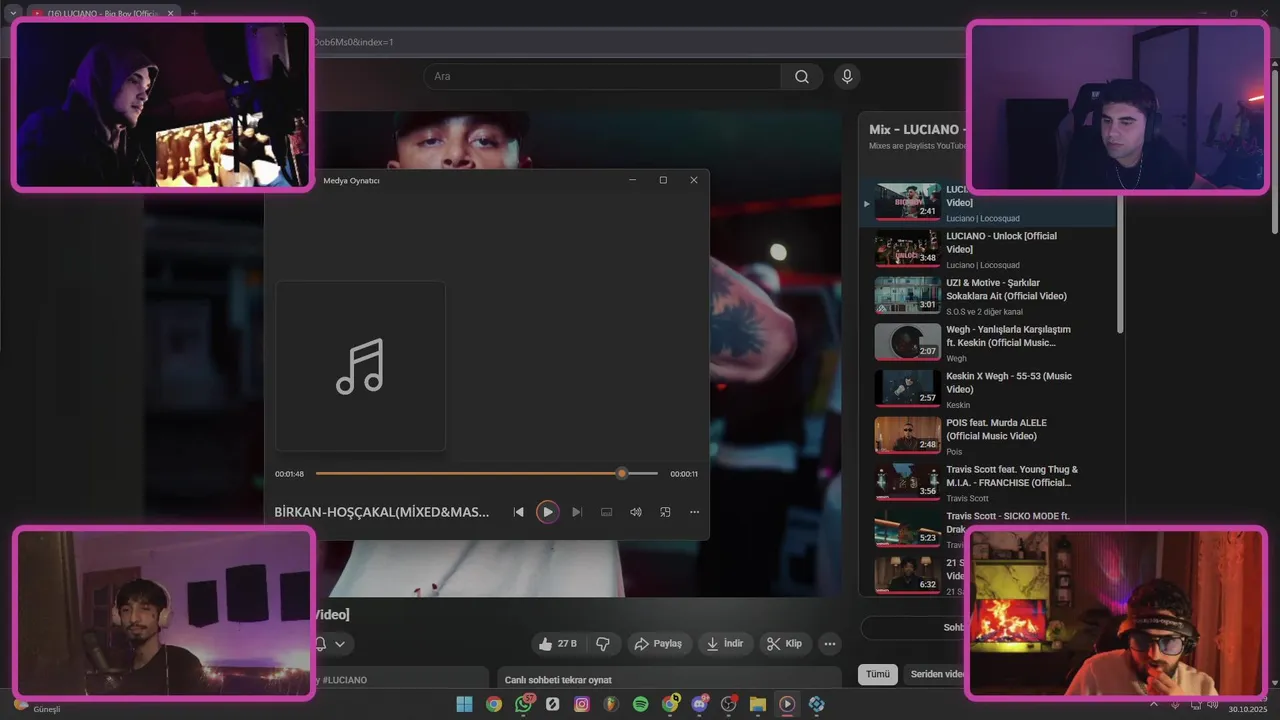Screen dimensions: 1280x720
Task: Open the black S app taskbar icon
Action: [x=552, y=704]
